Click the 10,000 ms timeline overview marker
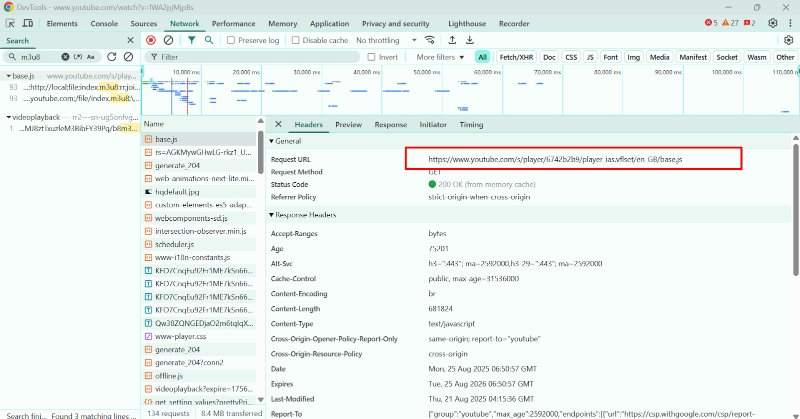This screenshot has height=419, width=800. click(x=186, y=72)
